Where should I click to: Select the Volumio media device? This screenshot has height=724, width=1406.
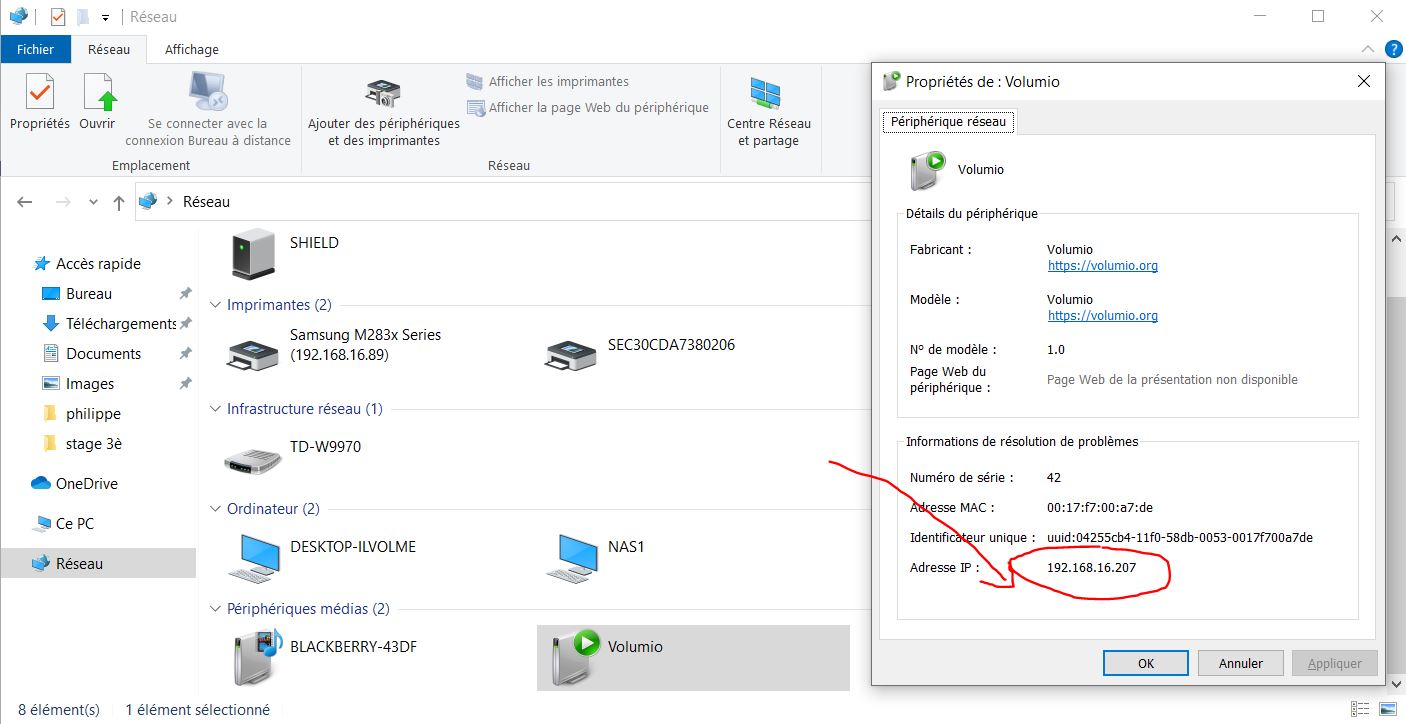point(692,657)
